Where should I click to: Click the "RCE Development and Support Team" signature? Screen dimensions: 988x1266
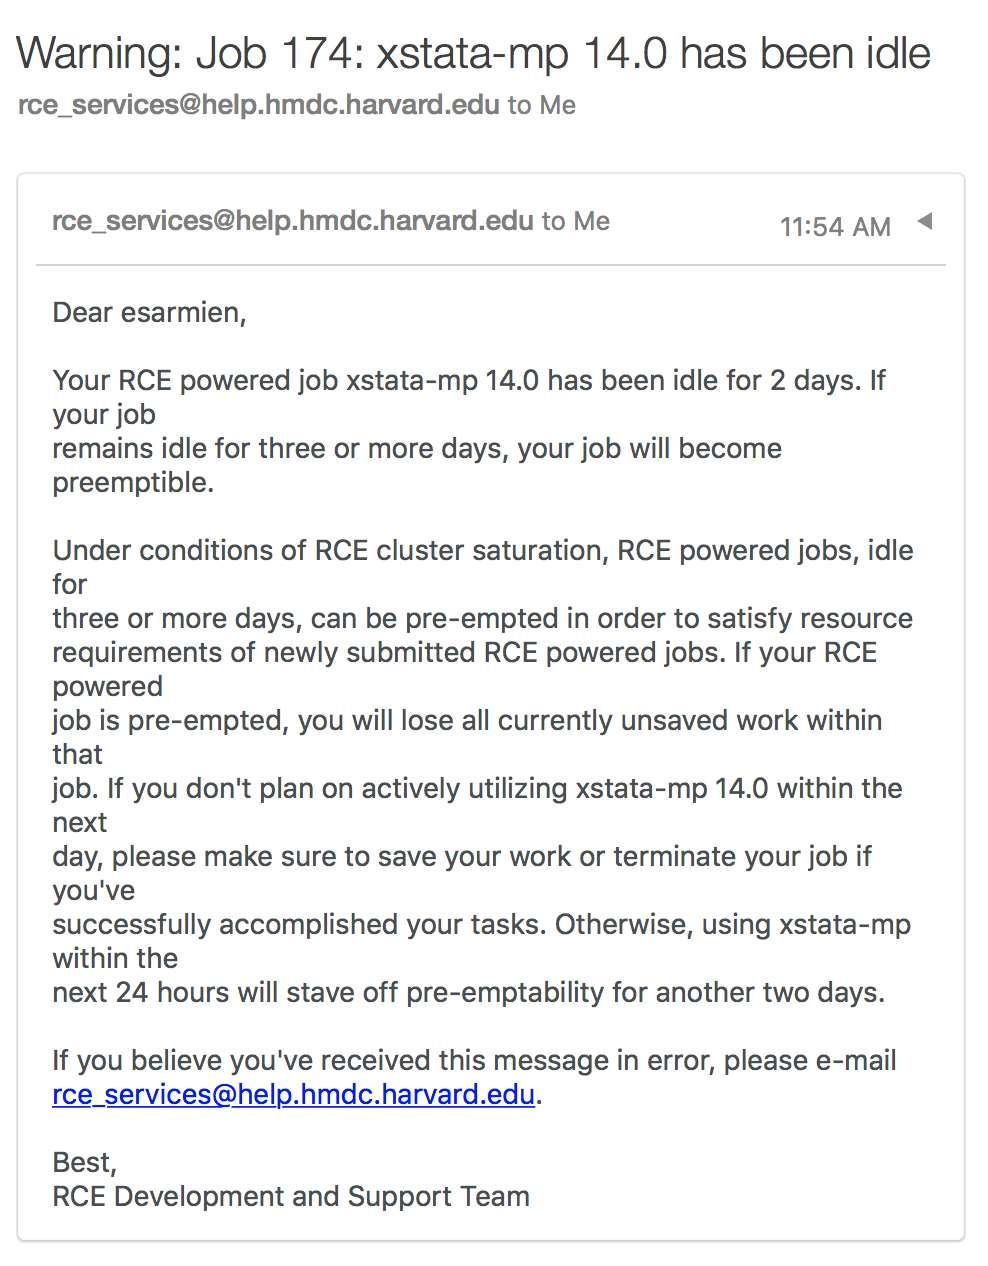click(291, 1197)
